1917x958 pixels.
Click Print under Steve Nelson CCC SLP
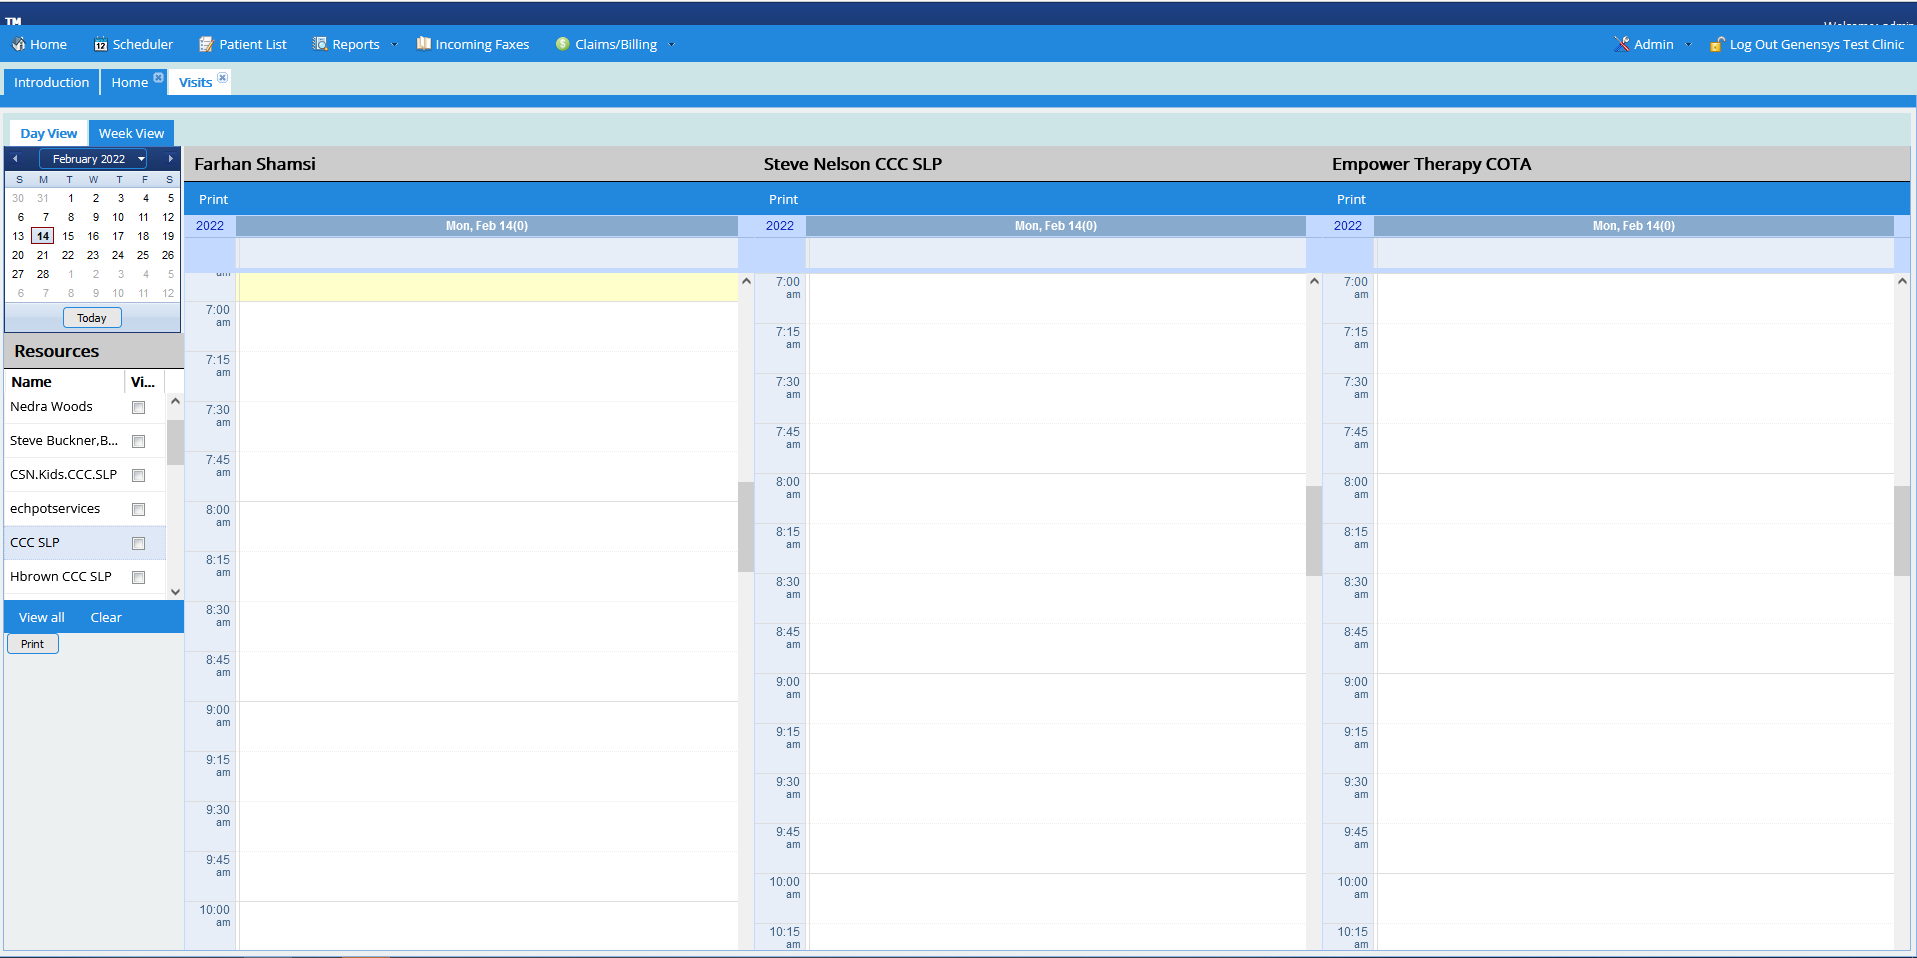[783, 199]
